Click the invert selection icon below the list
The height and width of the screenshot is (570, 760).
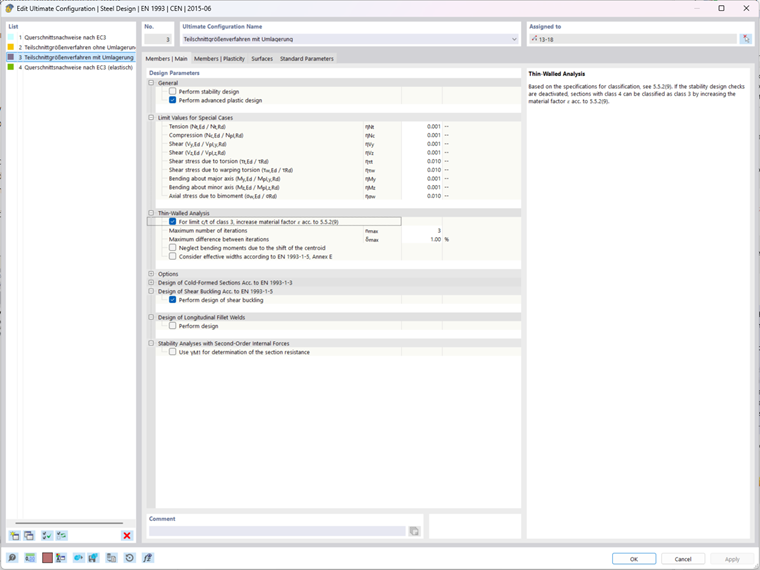[62, 536]
